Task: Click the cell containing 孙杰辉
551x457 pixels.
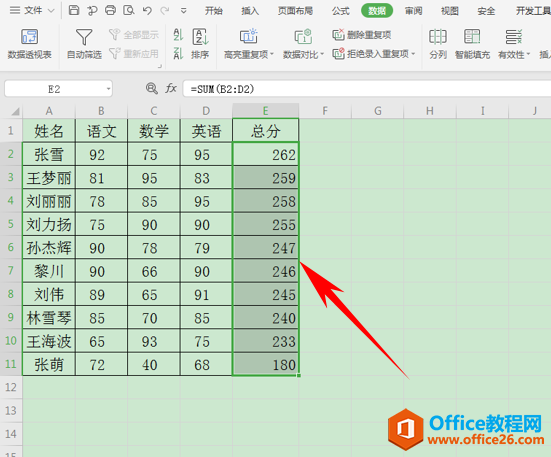Action: 49,248
